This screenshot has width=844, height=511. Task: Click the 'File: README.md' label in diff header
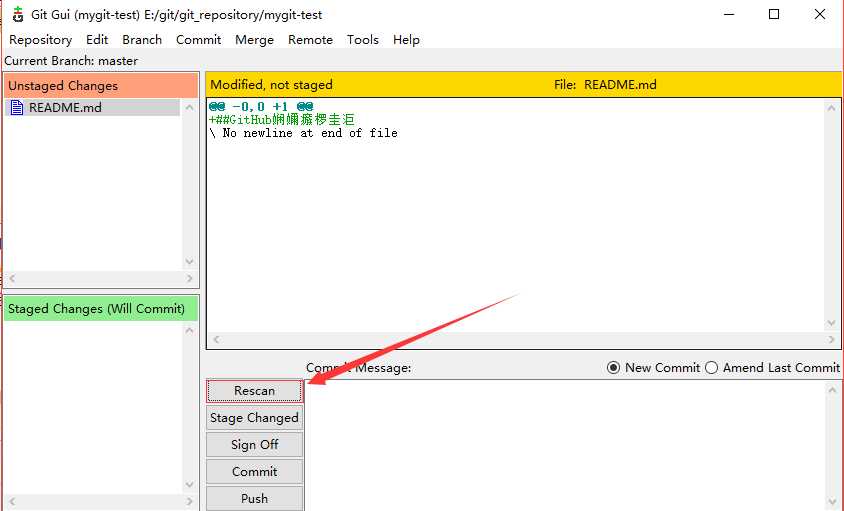(x=605, y=85)
